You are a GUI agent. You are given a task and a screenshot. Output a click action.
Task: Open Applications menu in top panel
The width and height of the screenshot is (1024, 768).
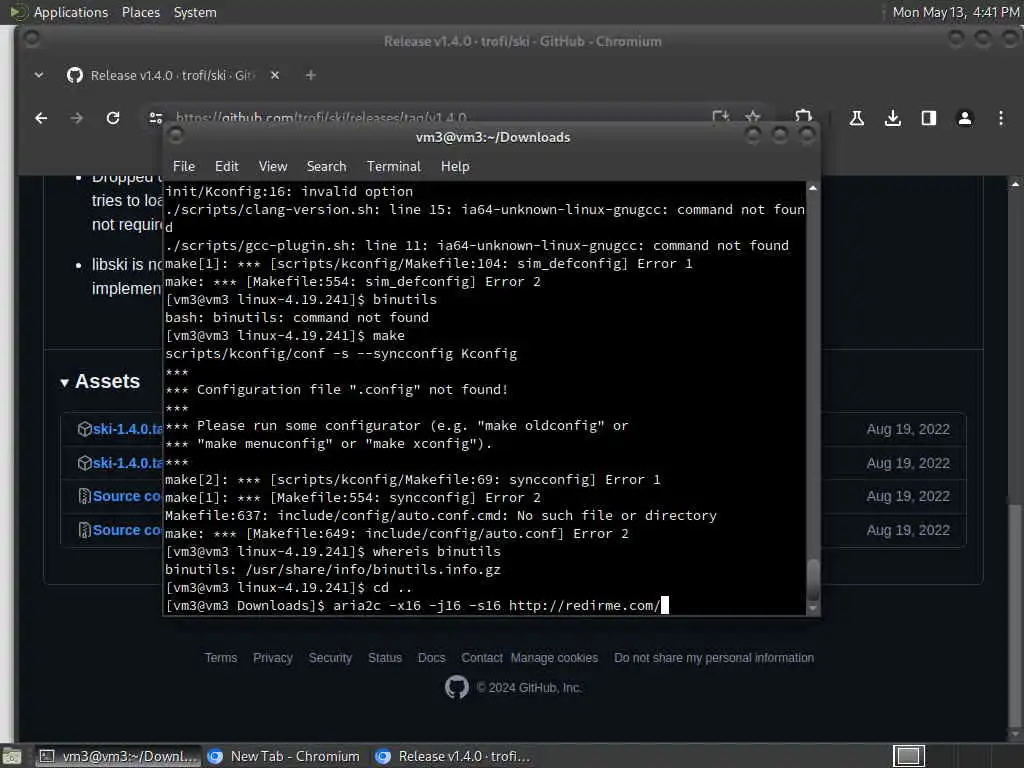tap(71, 12)
